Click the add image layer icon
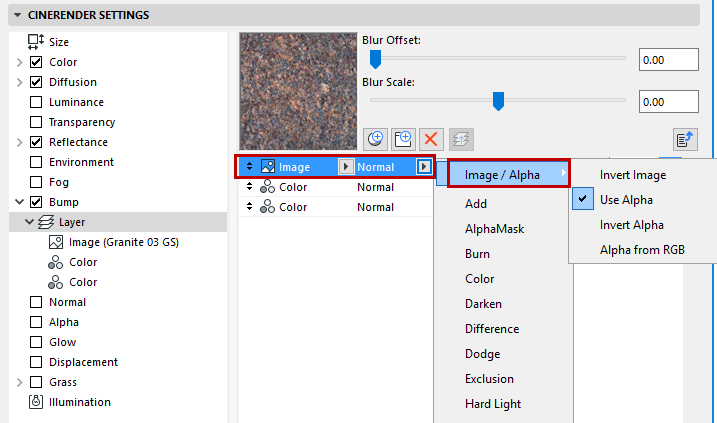 (403, 139)
